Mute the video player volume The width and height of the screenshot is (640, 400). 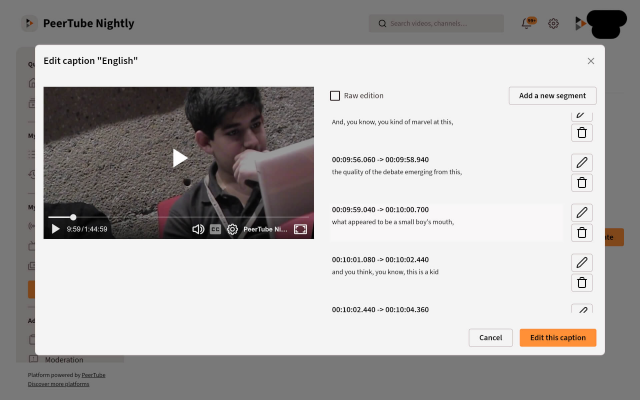coord(198,229)
